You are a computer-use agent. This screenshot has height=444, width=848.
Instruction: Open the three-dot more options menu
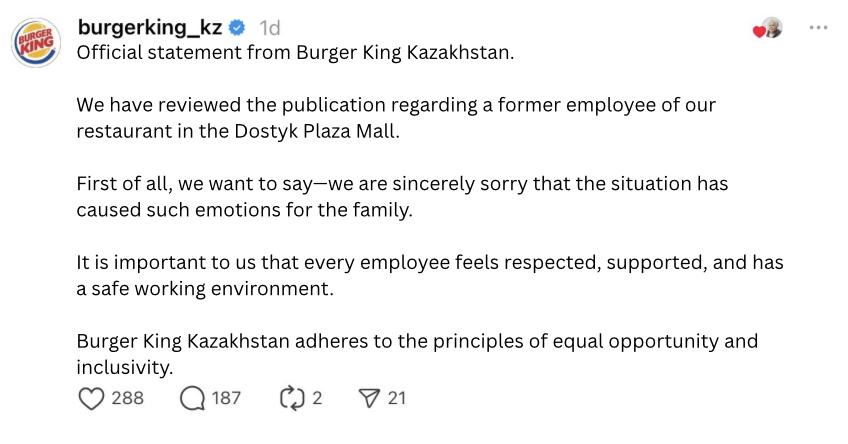pyautogui.click(x=818, y=27)
